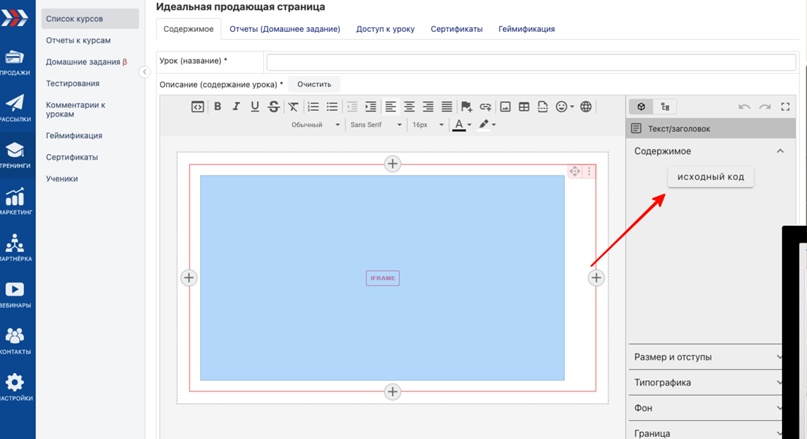
Task: Collapse the side menu with arrow
Action: click(x=145, y=72)
